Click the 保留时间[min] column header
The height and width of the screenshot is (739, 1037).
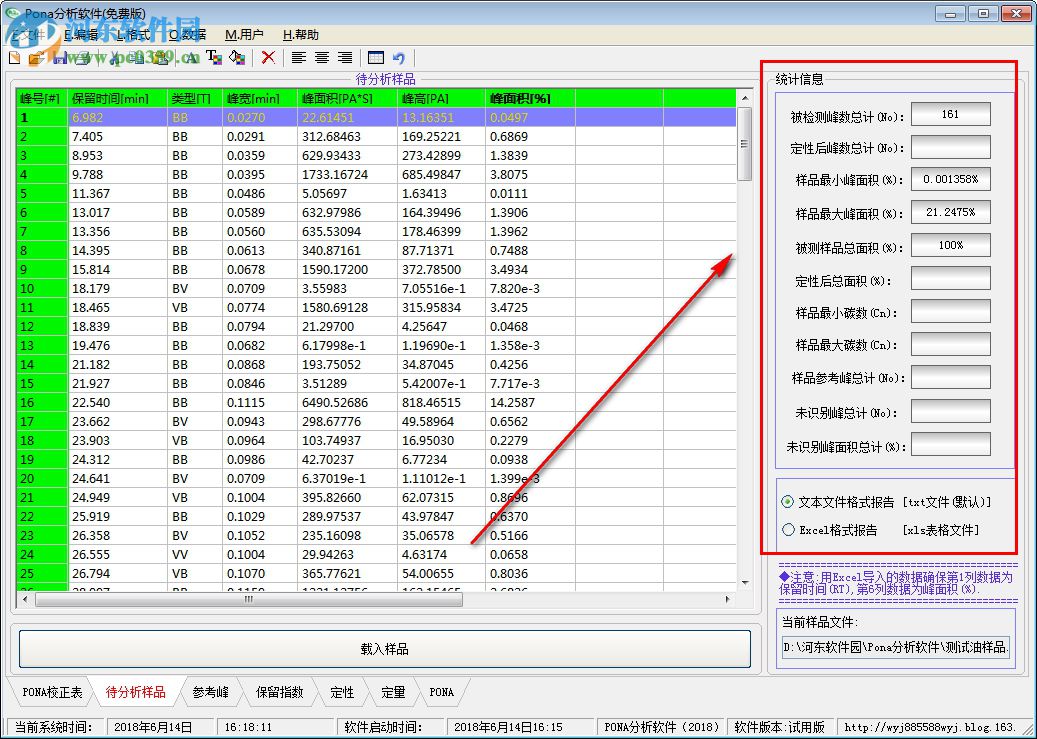tap(118, 99)
